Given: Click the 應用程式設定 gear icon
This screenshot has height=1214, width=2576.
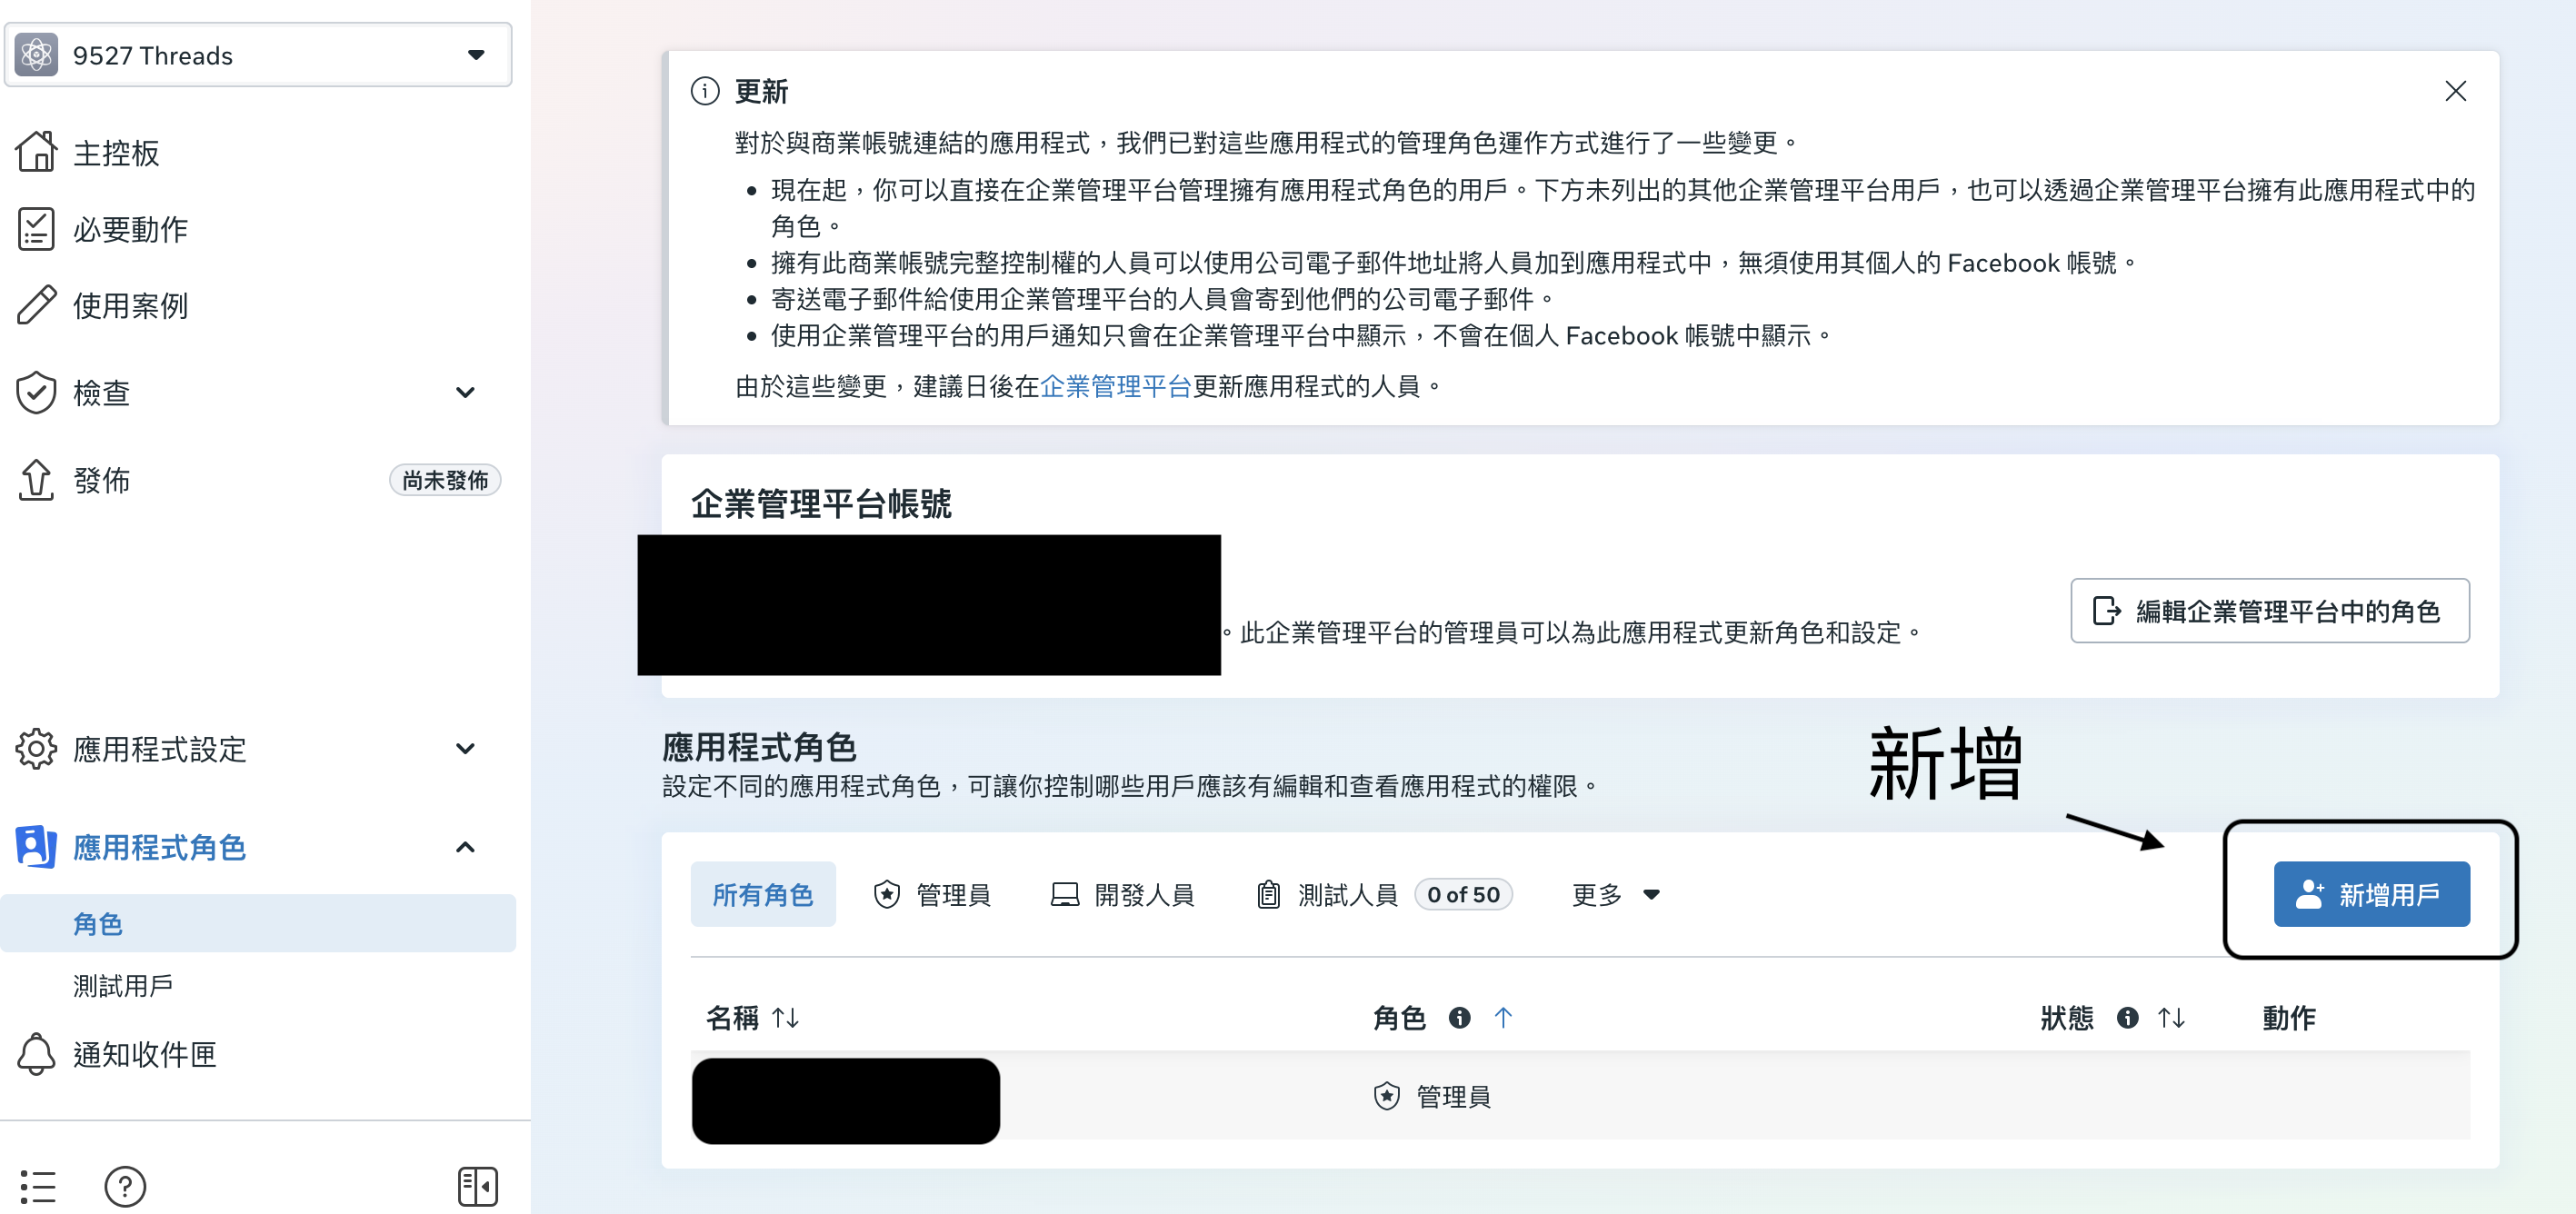Looking at the screenshot, I should pyautogui.click(x=37, y=749).
